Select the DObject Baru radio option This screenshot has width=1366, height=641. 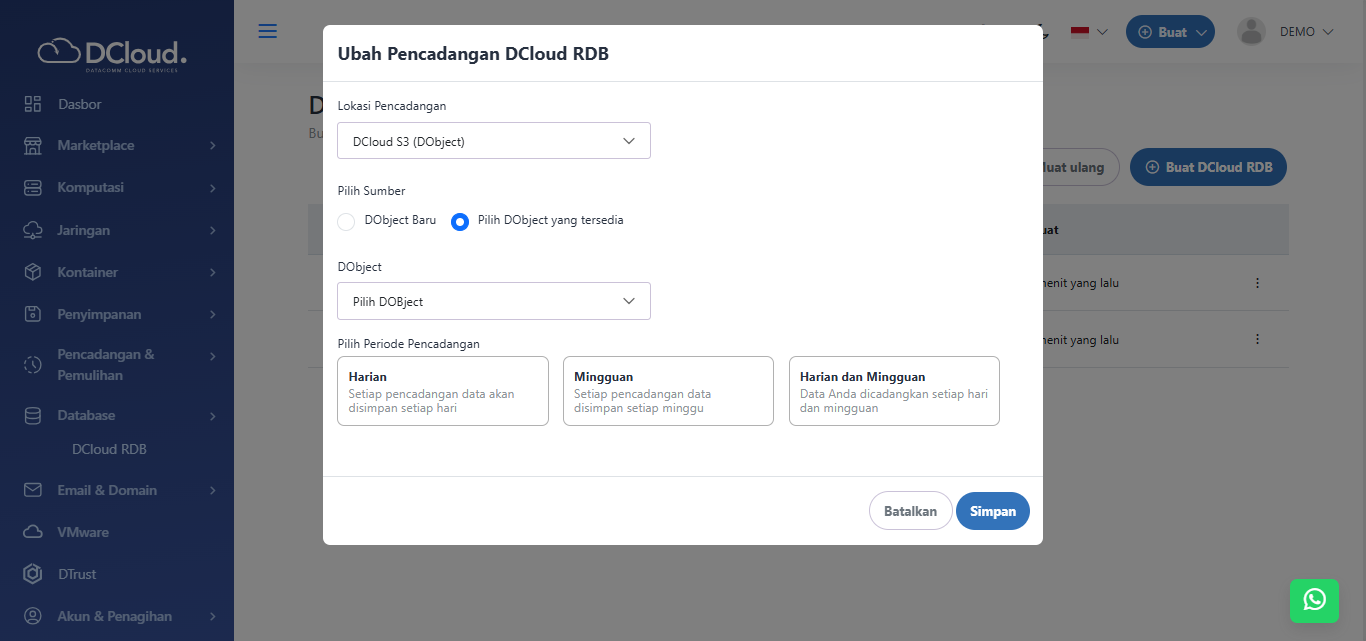coord(346,222)
